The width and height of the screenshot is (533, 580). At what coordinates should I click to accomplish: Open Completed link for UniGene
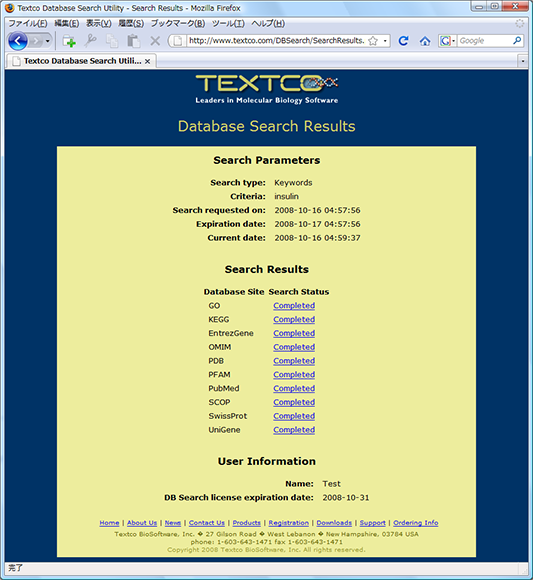294,430
